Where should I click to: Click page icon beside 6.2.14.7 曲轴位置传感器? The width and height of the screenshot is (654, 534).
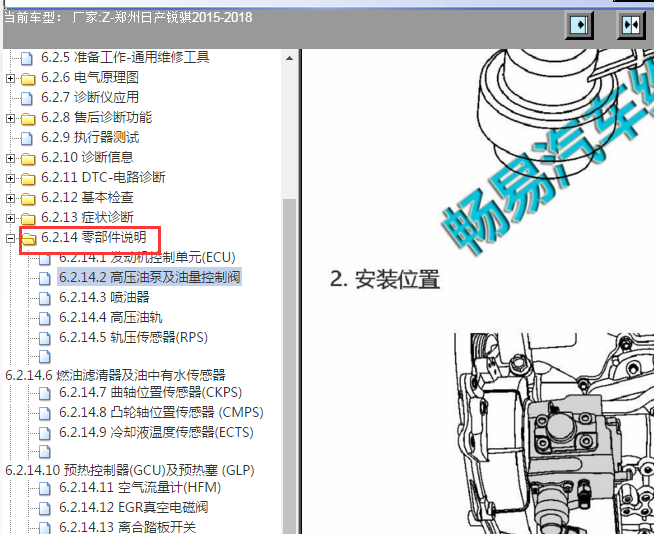click(x=45, y=393)
